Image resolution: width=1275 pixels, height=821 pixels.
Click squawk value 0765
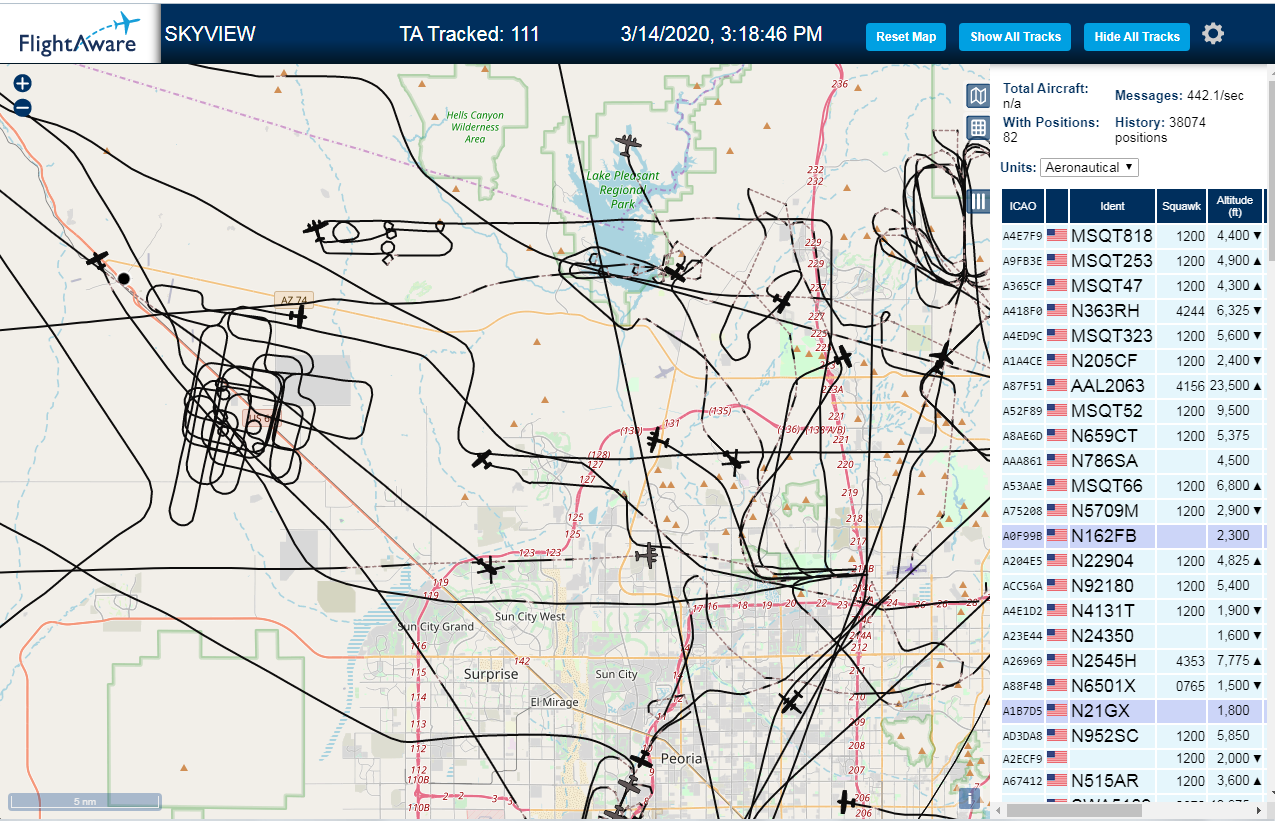[1190, 686]
